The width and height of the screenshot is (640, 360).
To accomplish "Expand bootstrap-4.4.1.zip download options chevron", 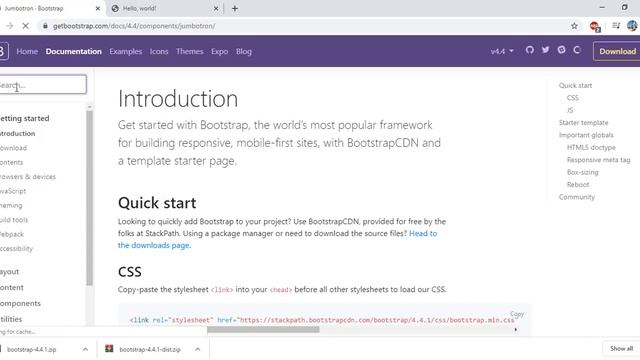I will 85,349.
